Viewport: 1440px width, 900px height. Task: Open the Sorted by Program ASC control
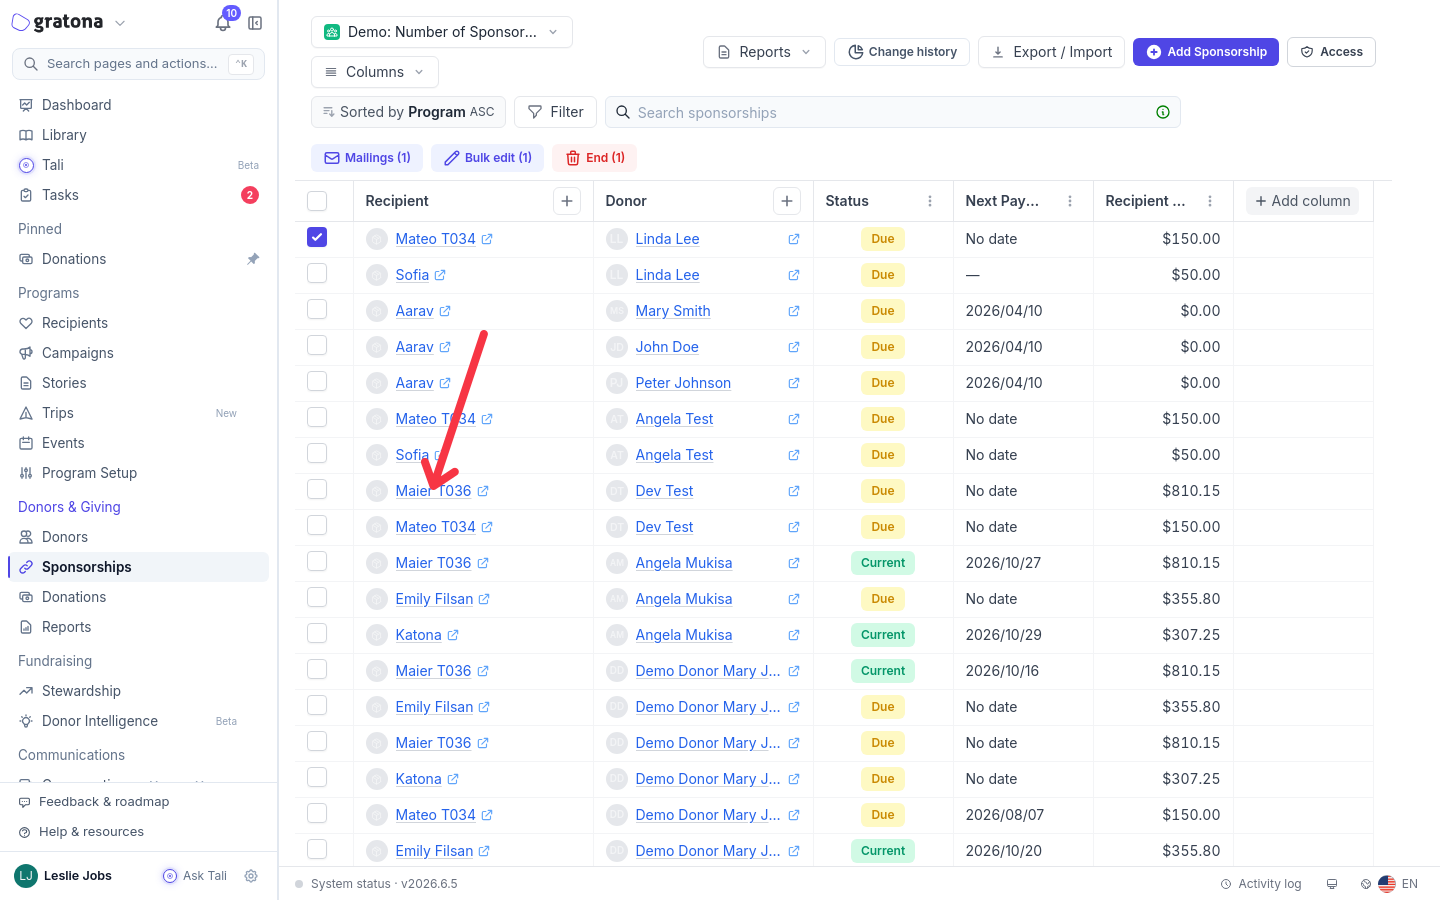(408, 112)
